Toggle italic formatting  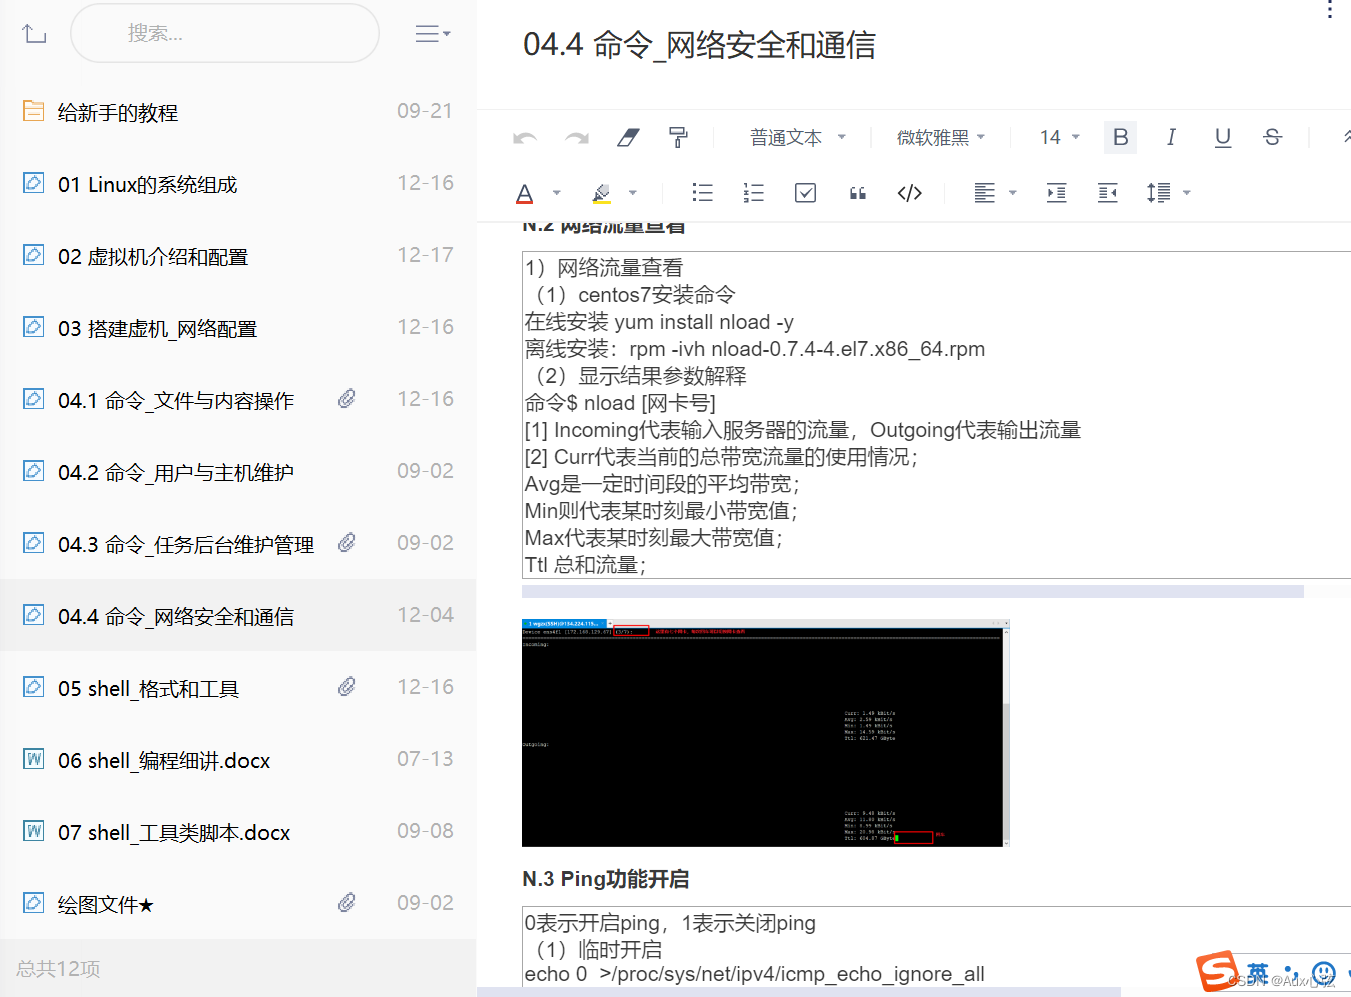1171,137
